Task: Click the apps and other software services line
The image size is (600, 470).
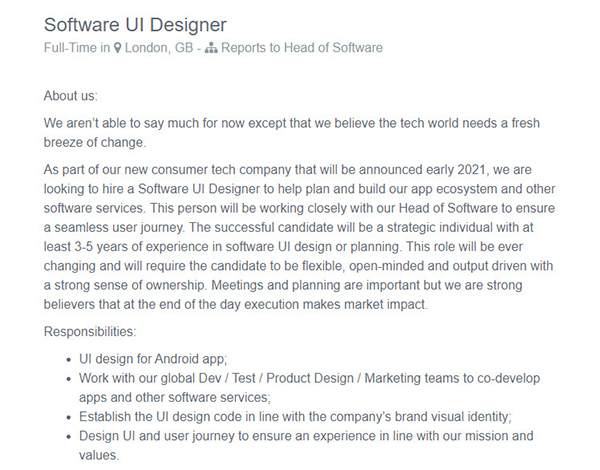Action: pos(175,397)
